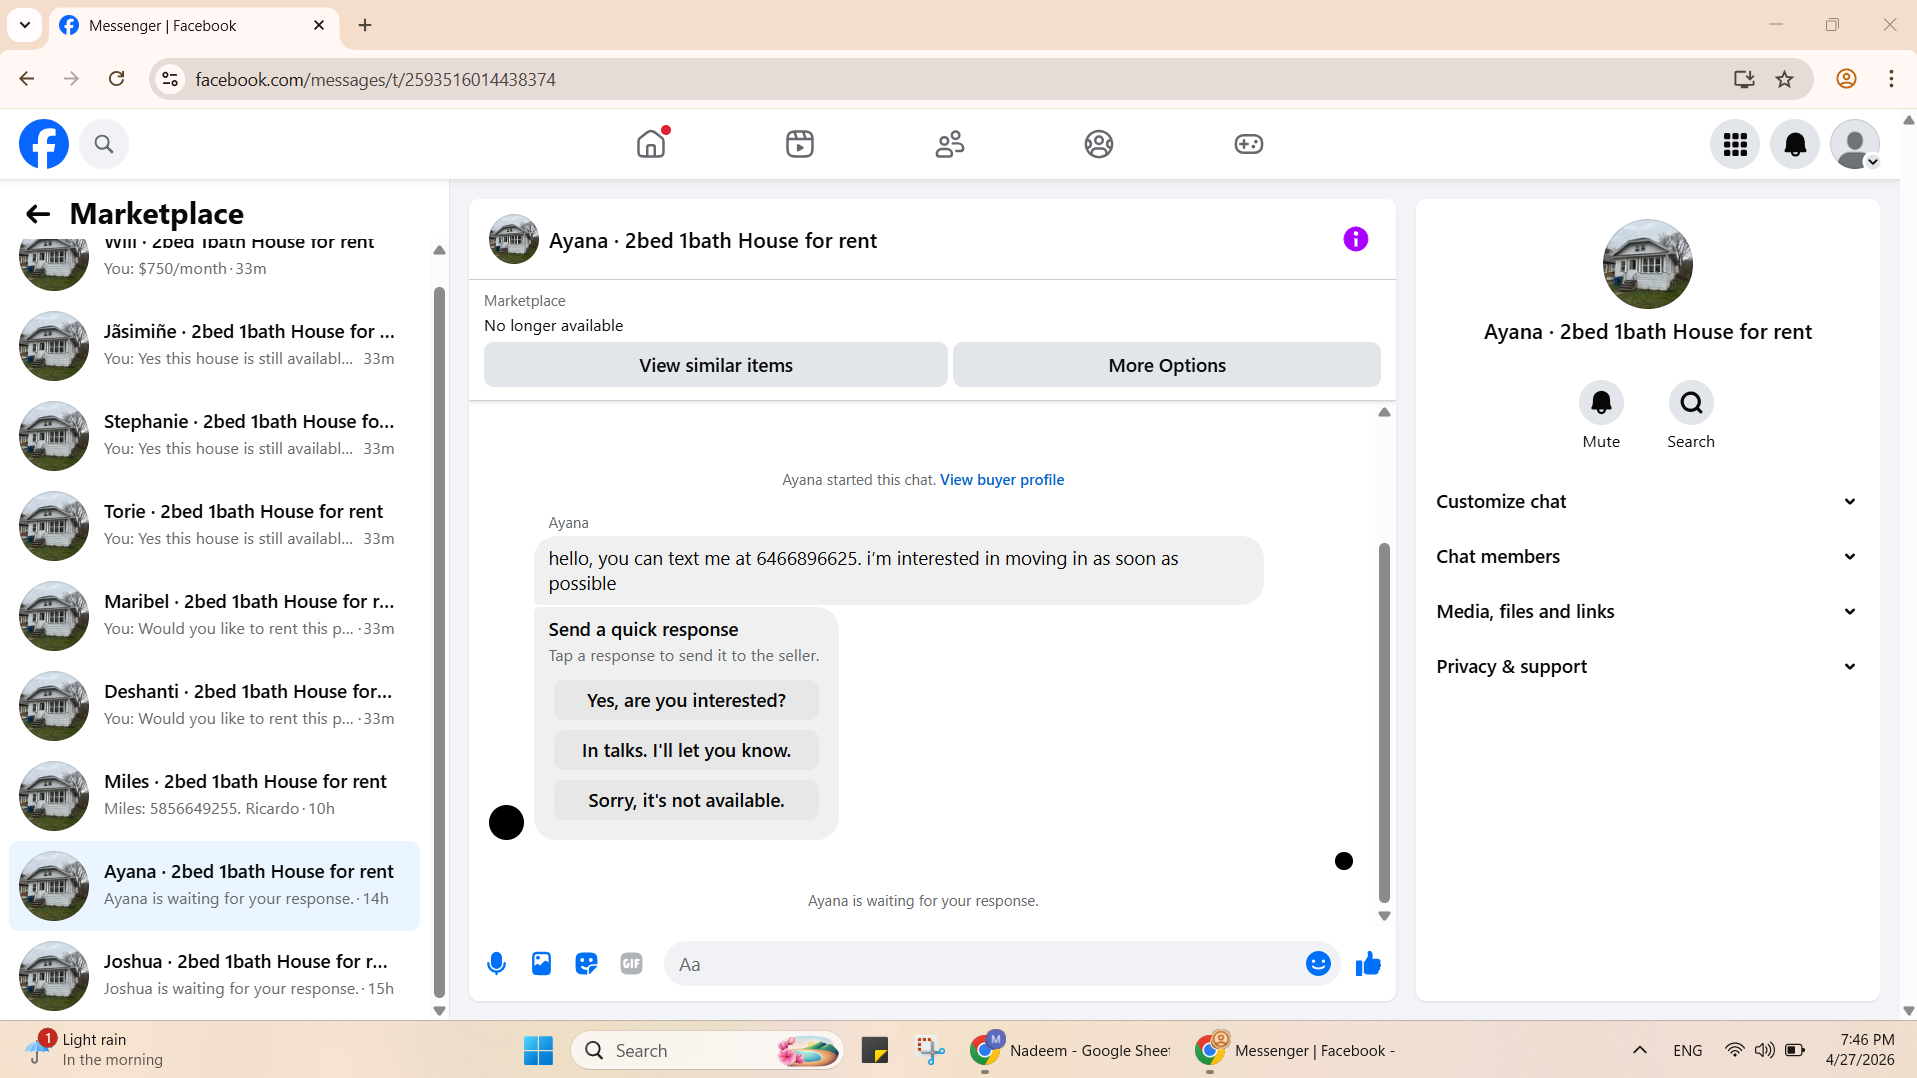Open the emoji picker smiley icon

click(x=1318, y=964)
